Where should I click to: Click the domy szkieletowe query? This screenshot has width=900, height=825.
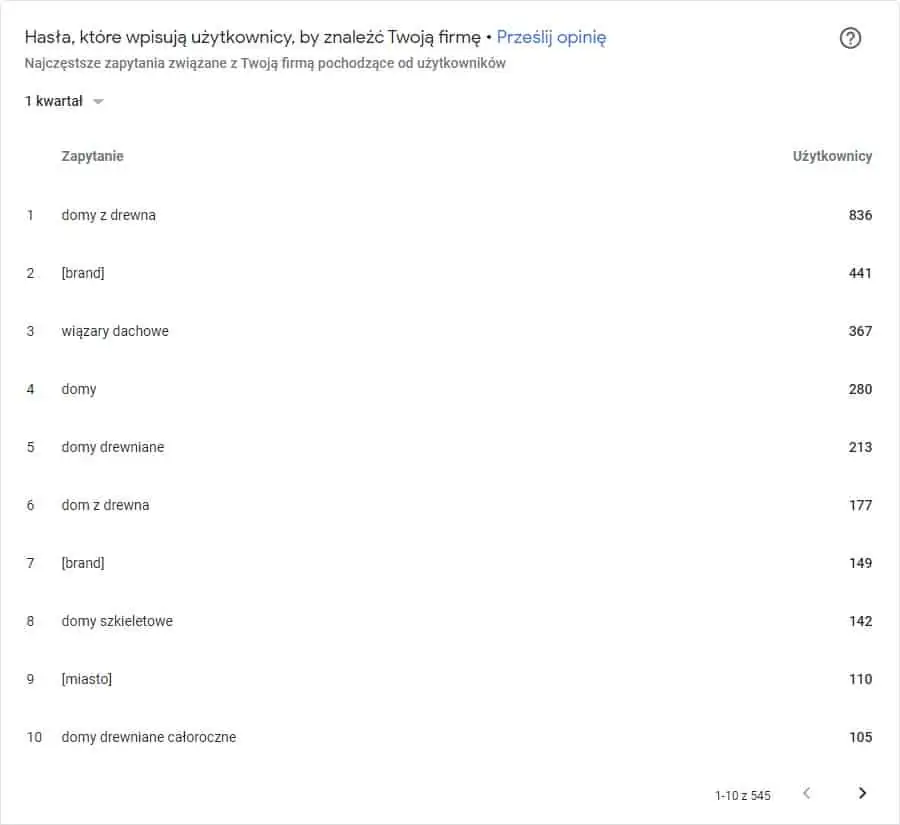117,621
